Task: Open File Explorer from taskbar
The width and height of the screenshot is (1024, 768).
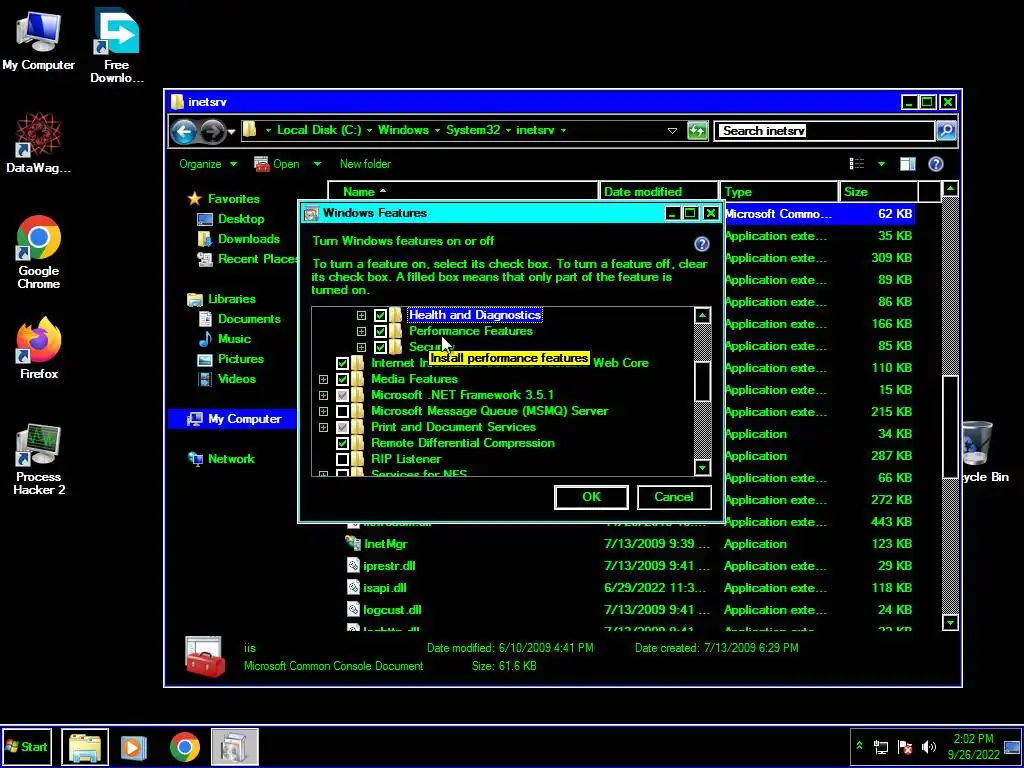Action: pyautogui.click(x=85, y=747)
